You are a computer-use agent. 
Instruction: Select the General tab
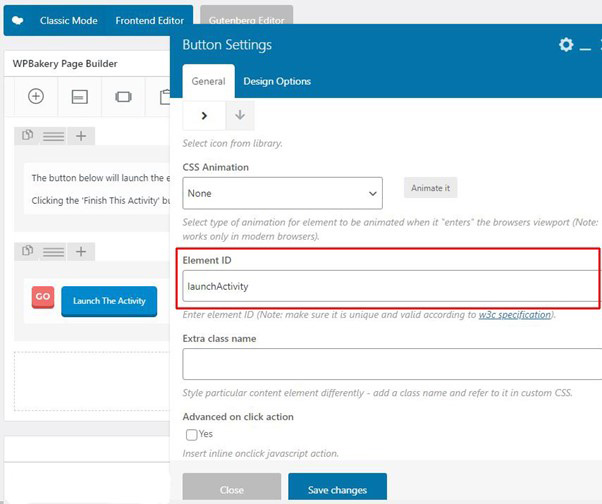click(x=208, y=81)
